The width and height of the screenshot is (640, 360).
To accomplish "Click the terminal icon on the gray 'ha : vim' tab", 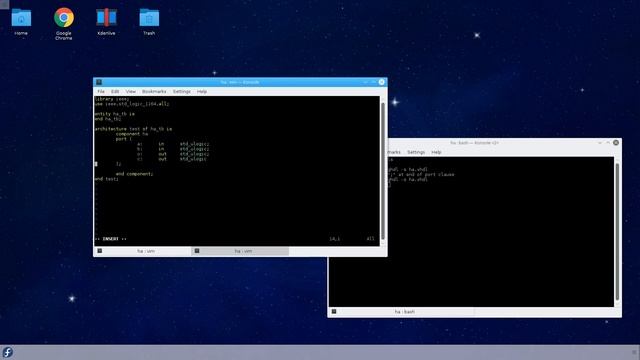I will pyautogui.click(x=197, y=251).
